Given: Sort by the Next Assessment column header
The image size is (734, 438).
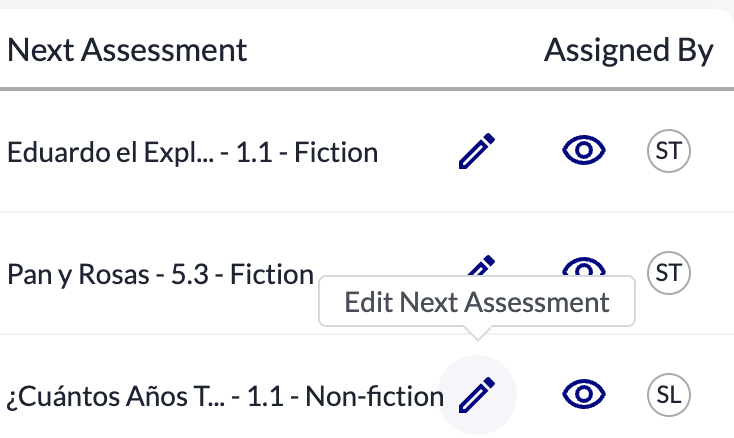Looking at the screenshot, I should tap(127, 50).
